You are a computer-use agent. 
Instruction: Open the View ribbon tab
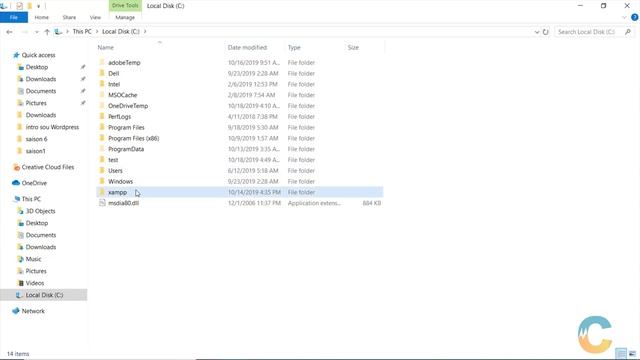[95, 18]
